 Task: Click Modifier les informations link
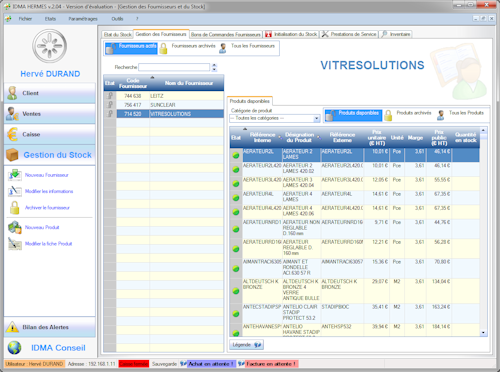(49, 191)
